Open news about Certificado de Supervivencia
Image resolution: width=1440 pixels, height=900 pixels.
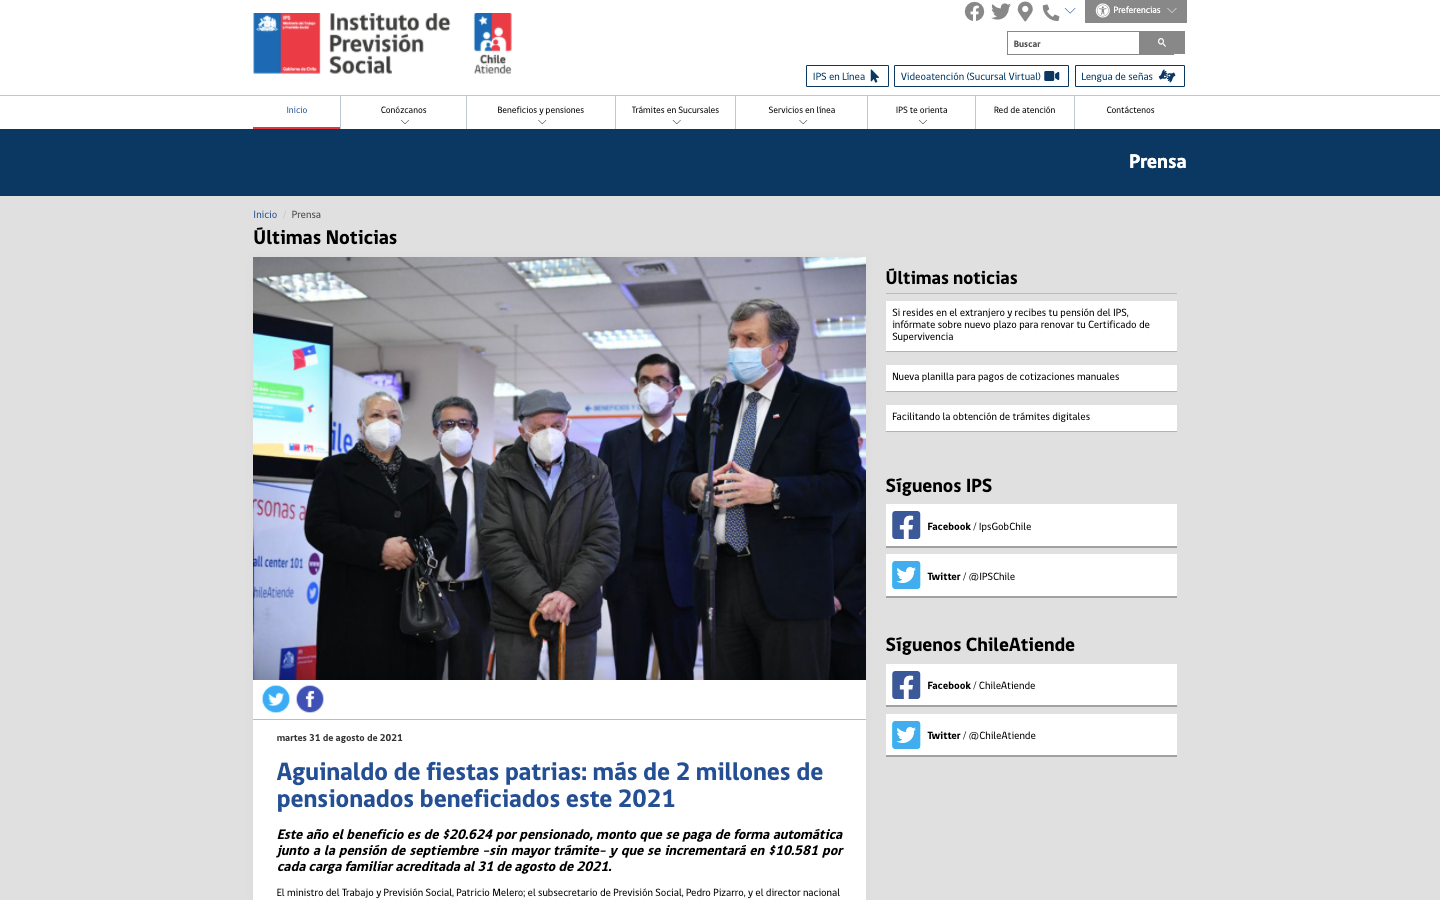tap(1031, 325)
